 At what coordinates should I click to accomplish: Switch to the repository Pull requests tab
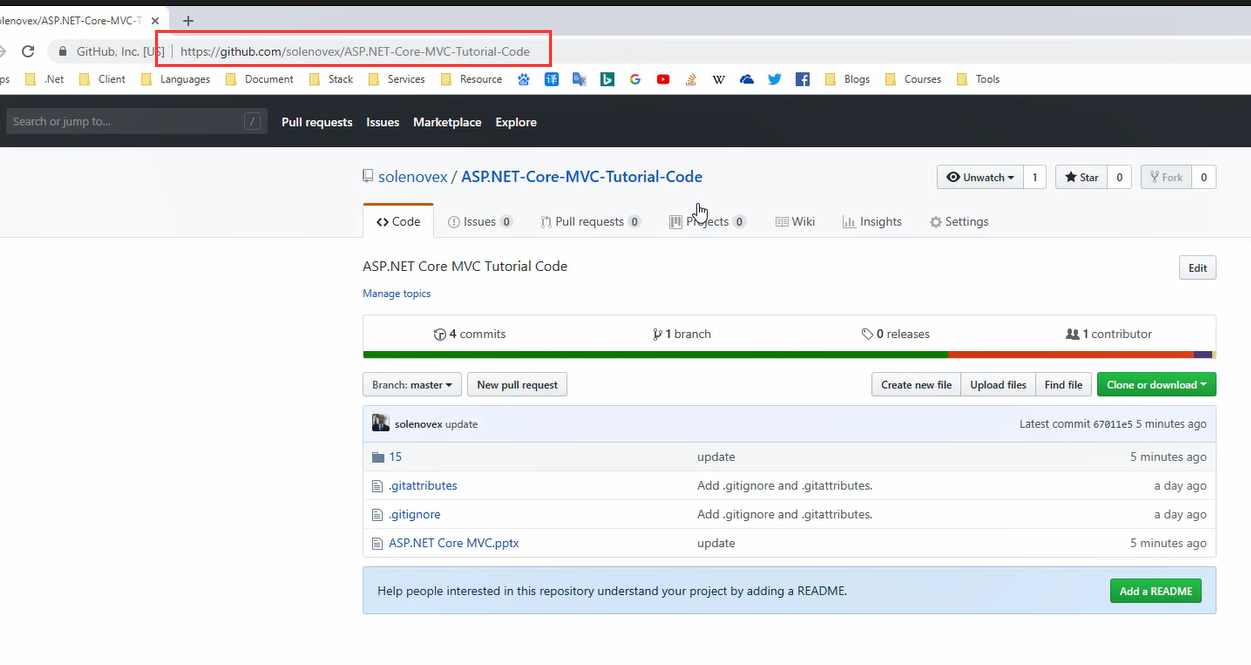coord(591,222)
